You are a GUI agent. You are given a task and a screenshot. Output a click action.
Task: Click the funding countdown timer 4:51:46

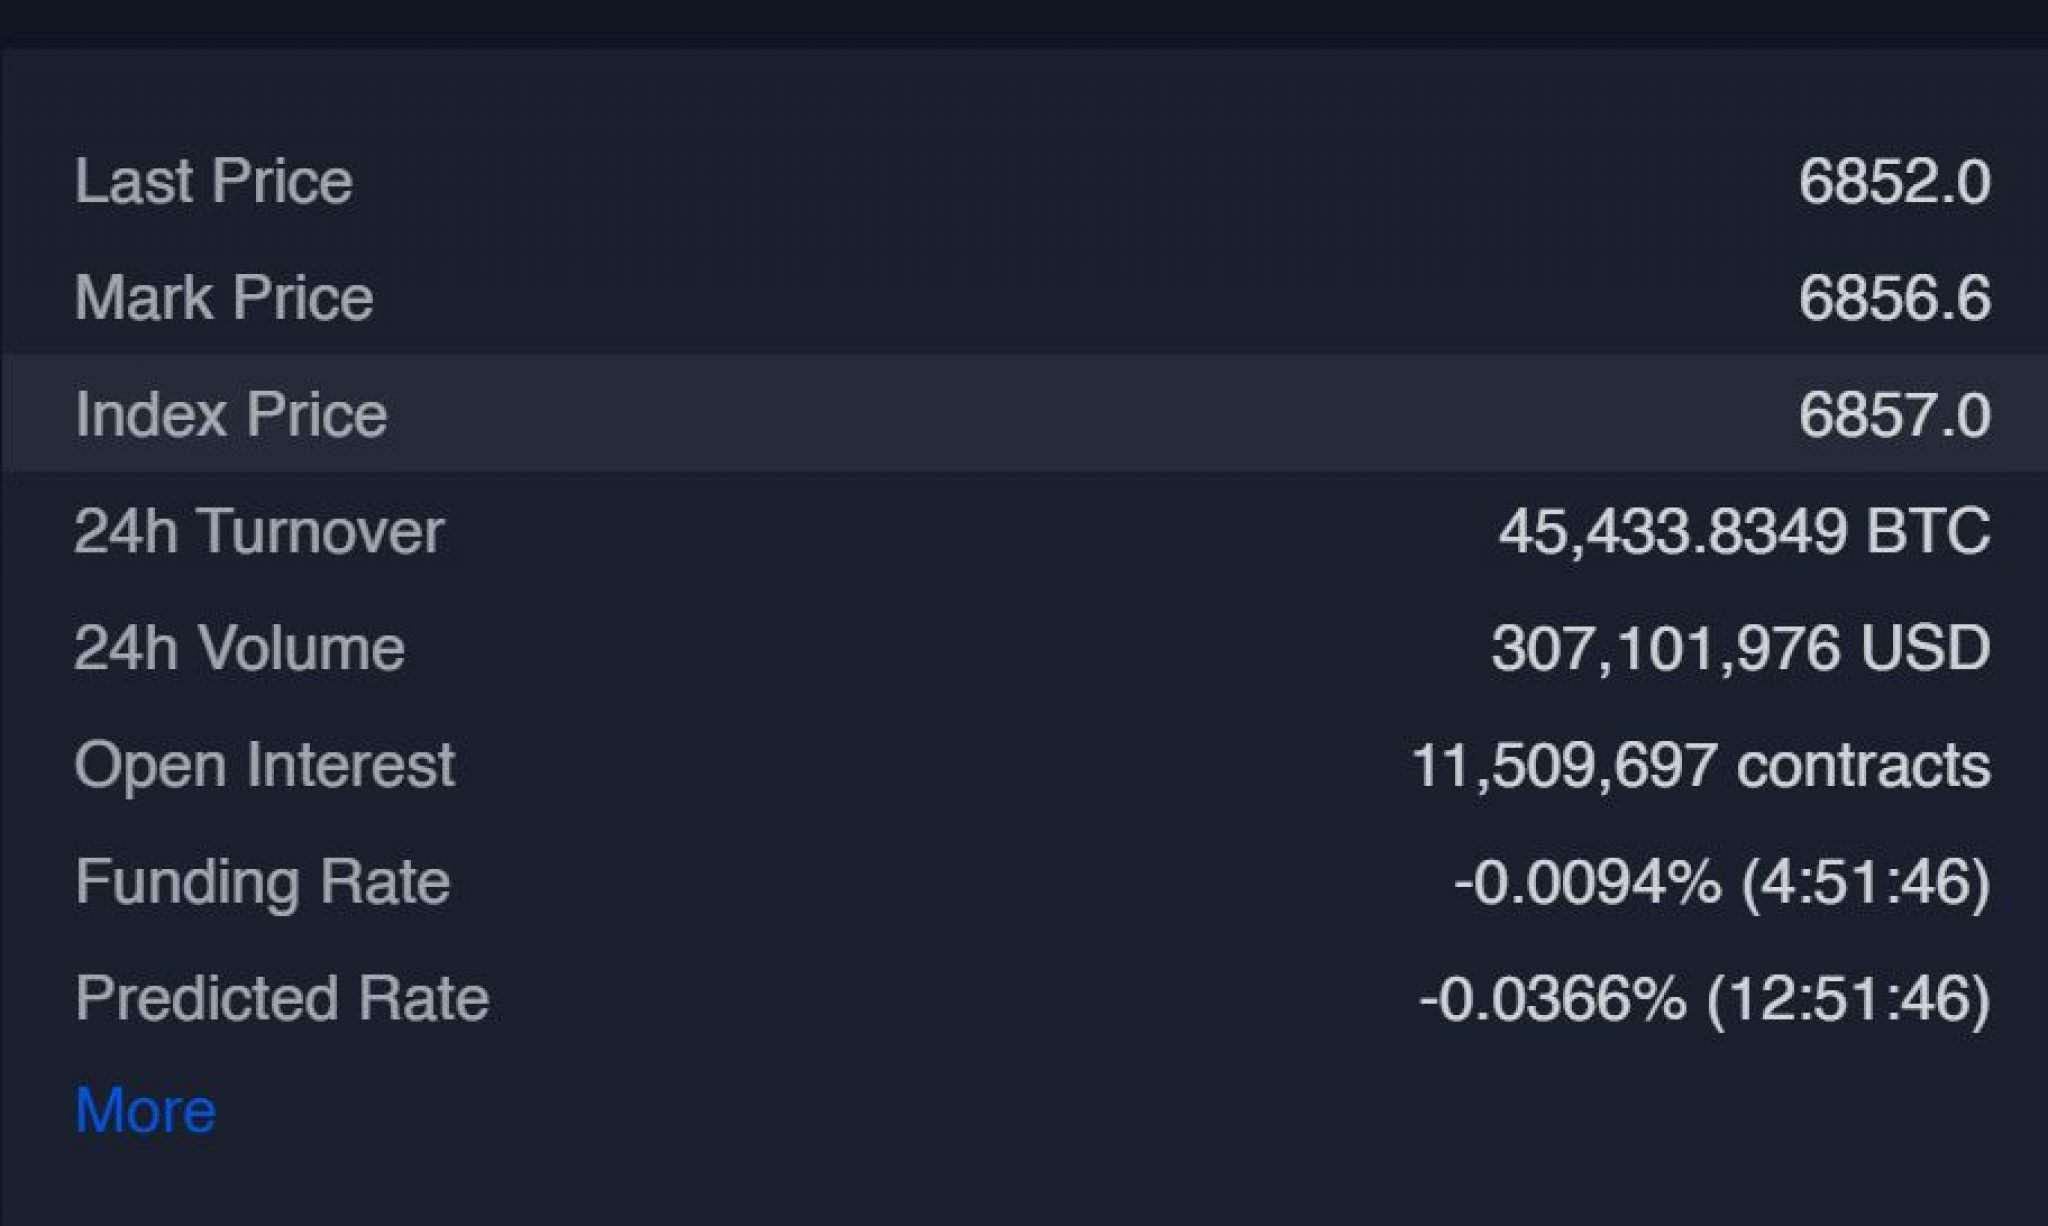click(x=1865, y=882)
